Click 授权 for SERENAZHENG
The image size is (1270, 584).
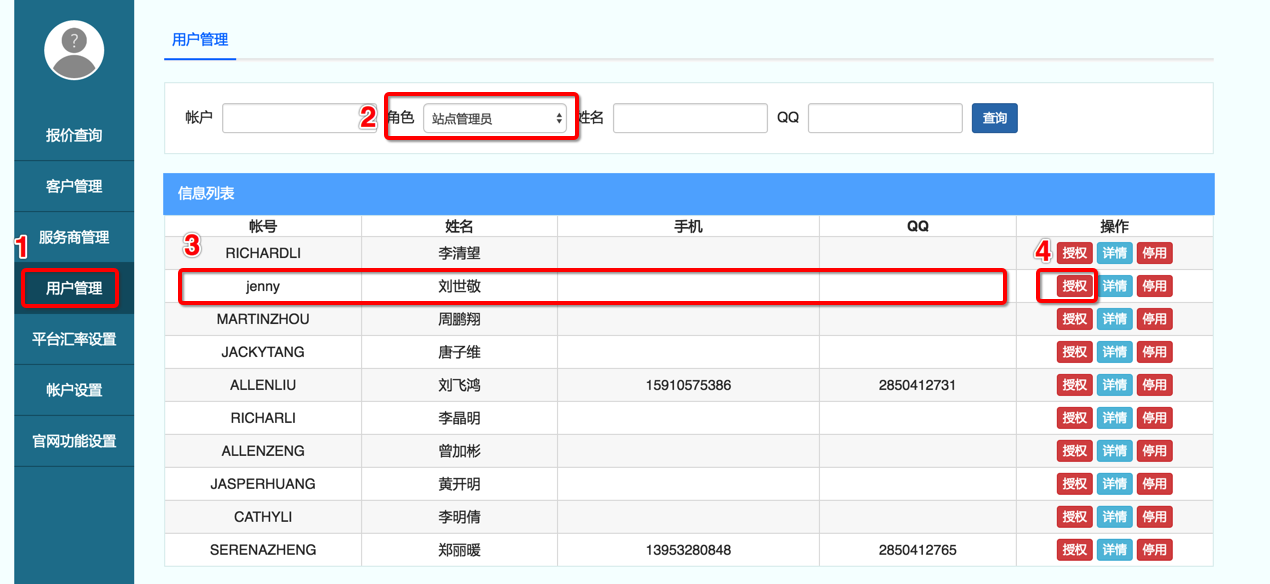click(1074, 550)
